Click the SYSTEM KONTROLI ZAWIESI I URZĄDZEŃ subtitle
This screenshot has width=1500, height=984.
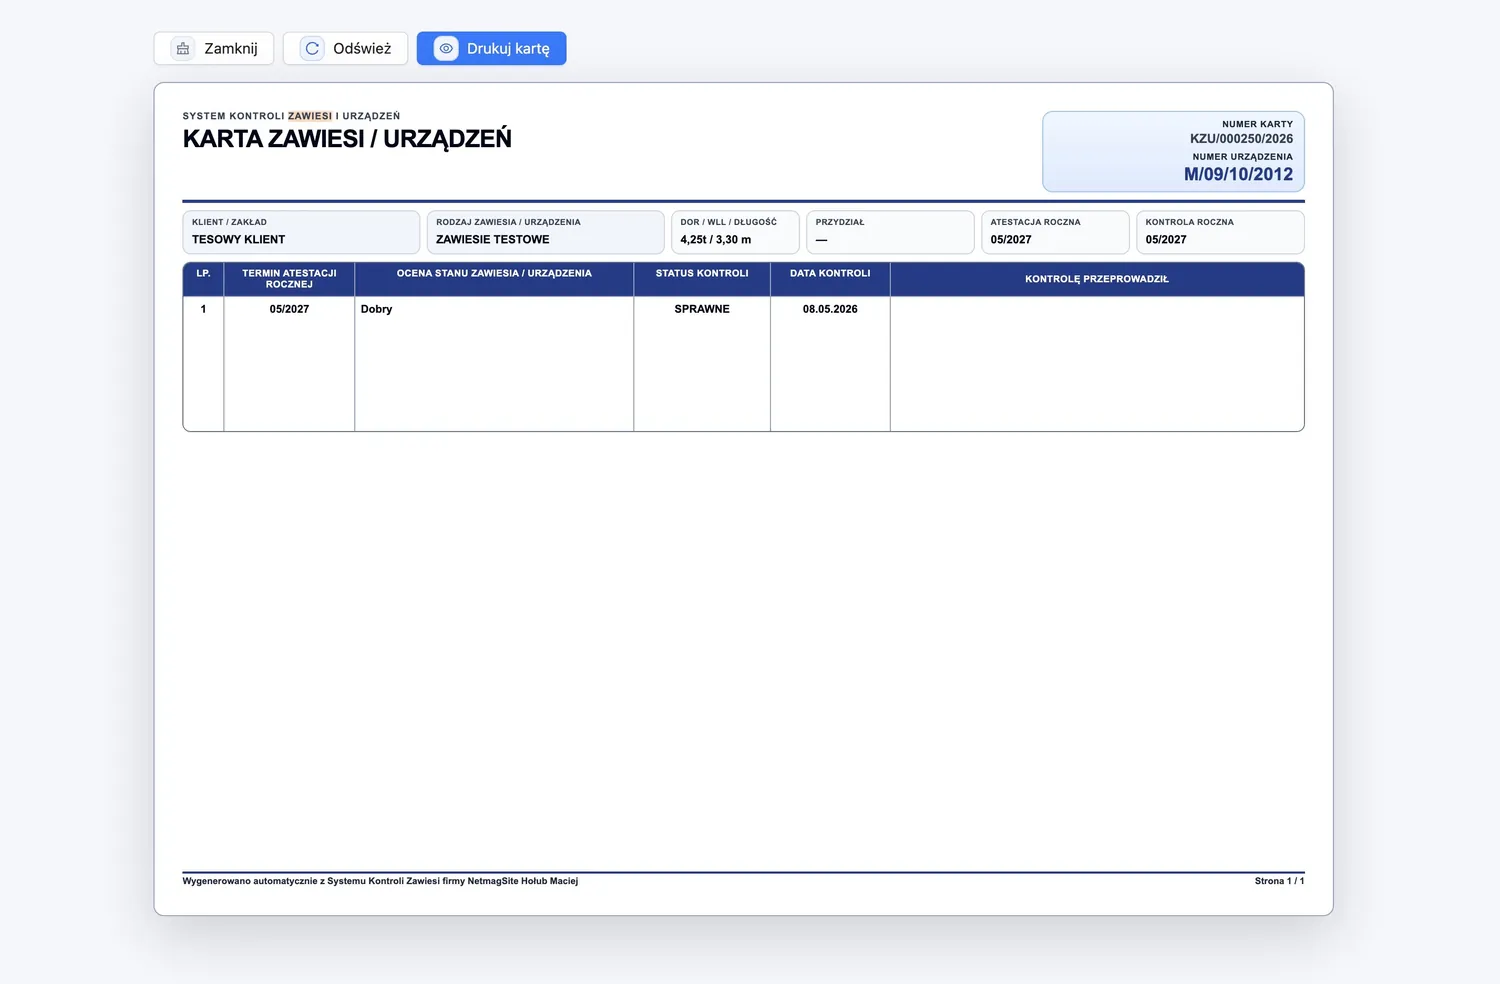pyautogui.click(x=291, y=116)
